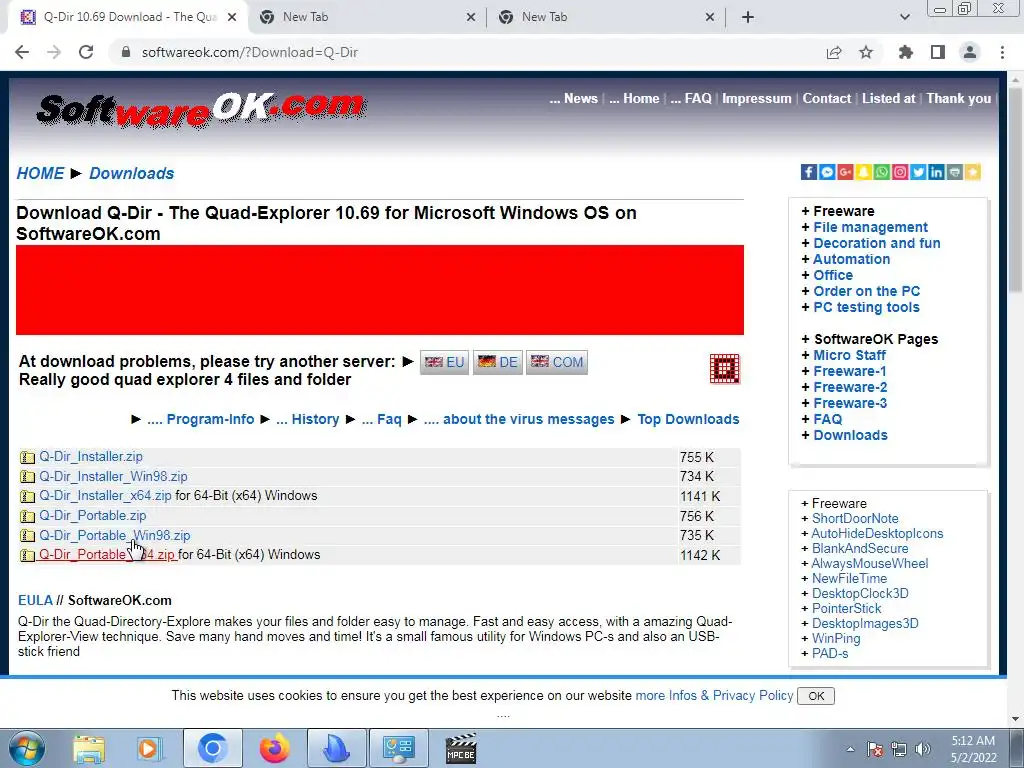Screen dimensions: 1024x768
Task: Open the Impressum header link
Action: tap(756, 99)
